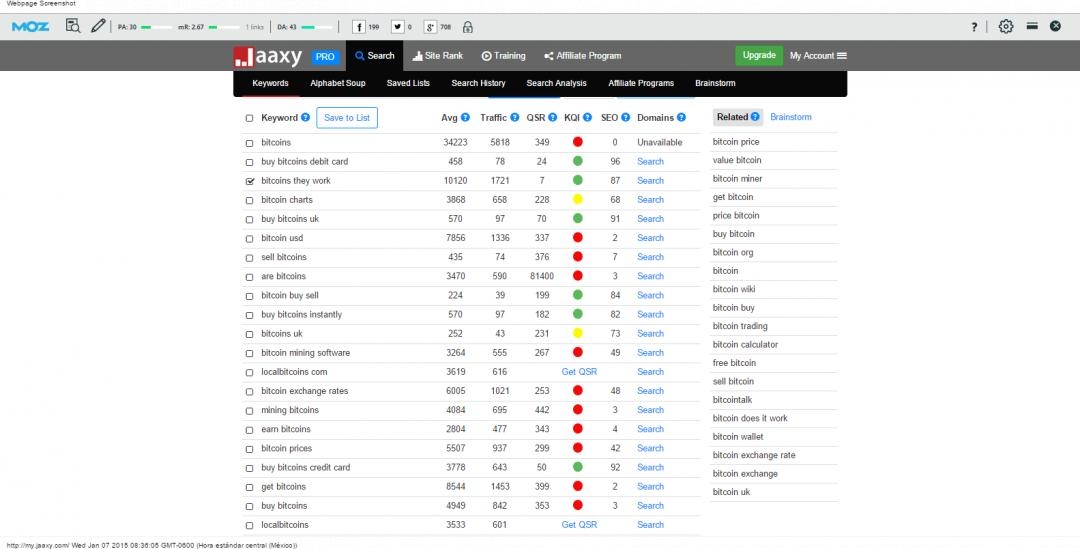The height and width of the screenshot is (549, 1080).
Task: Open the MOZ bar help question mark
Action: pos(974,27)
